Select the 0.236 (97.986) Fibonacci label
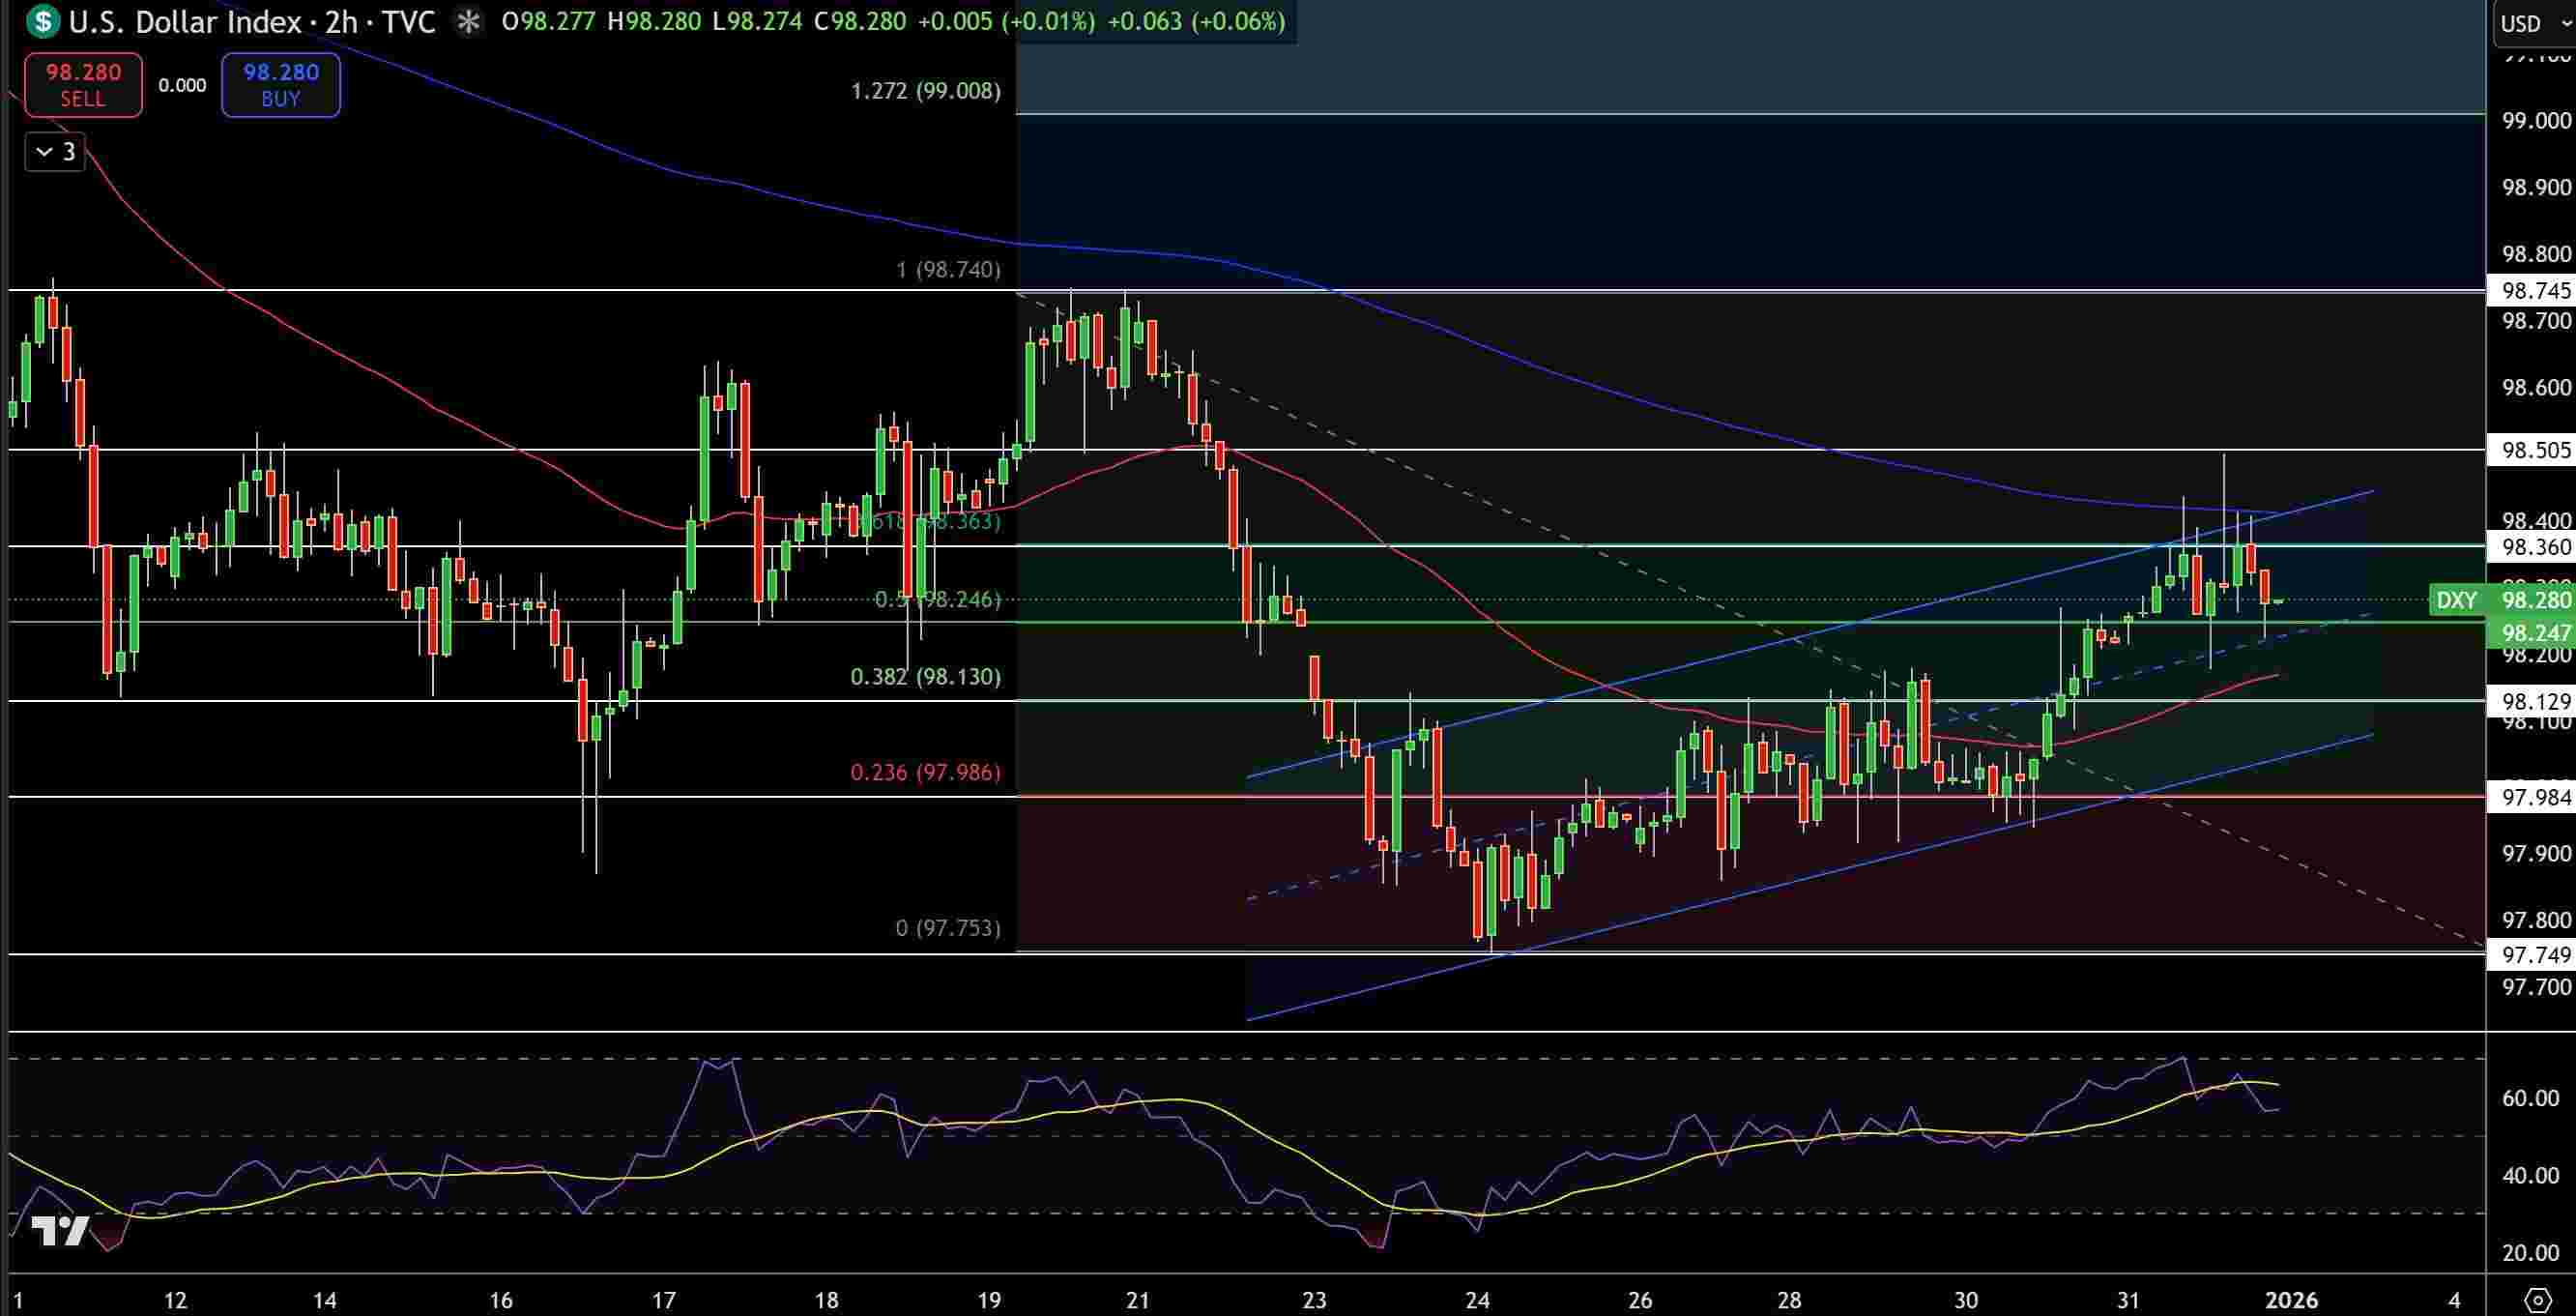This screenshot has height=1316, width=2576. coord(925,772)
